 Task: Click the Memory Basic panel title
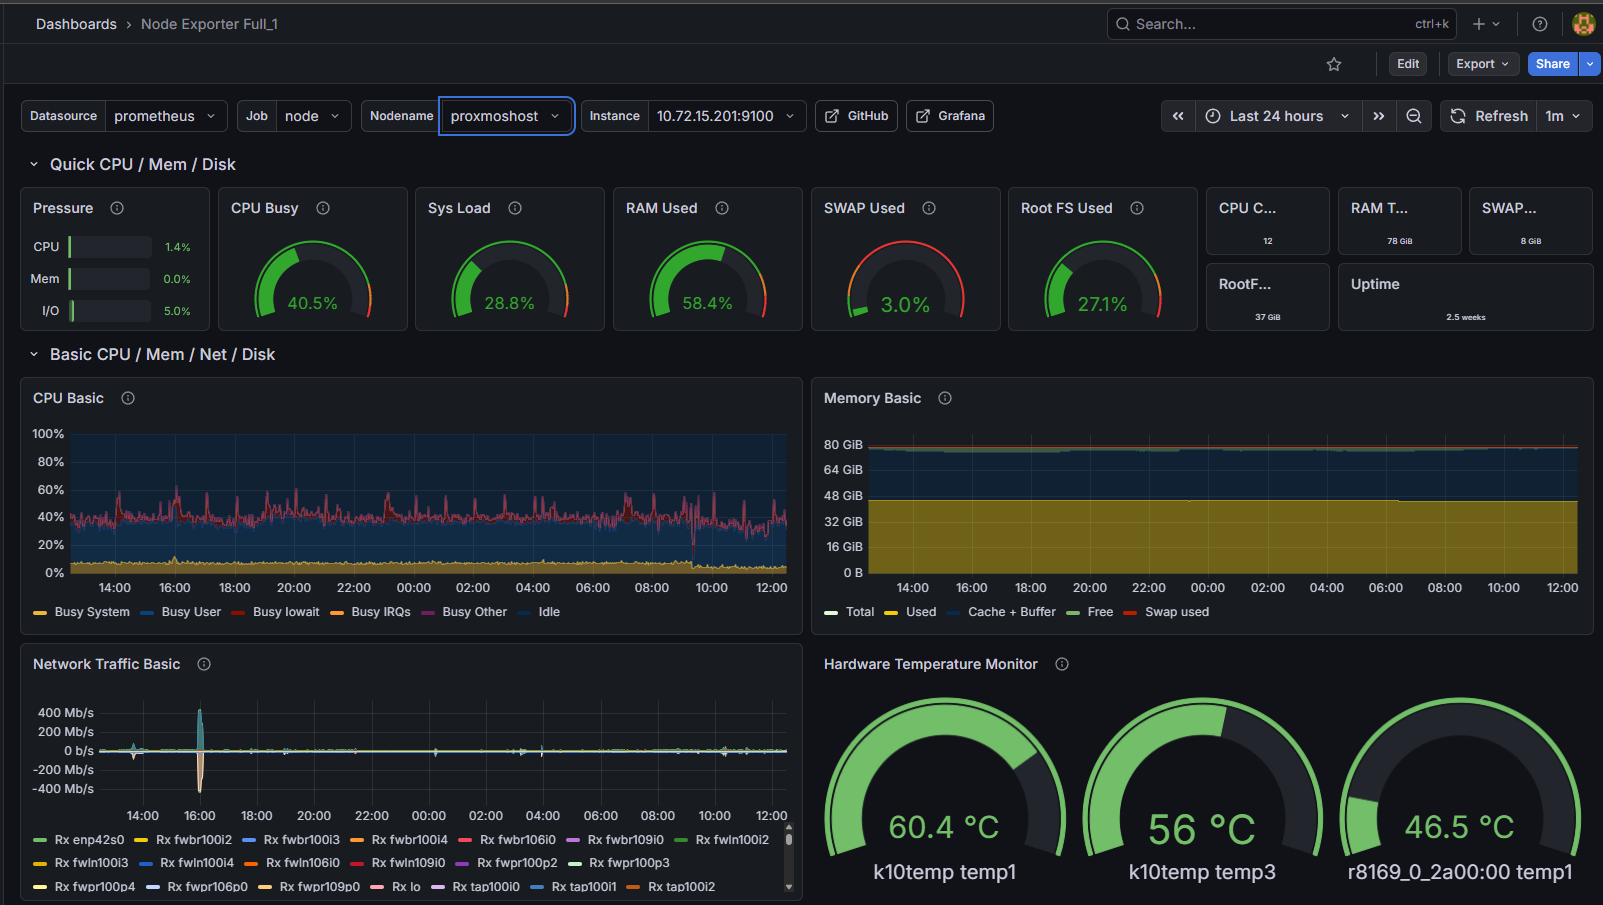[x=872, y=398]
